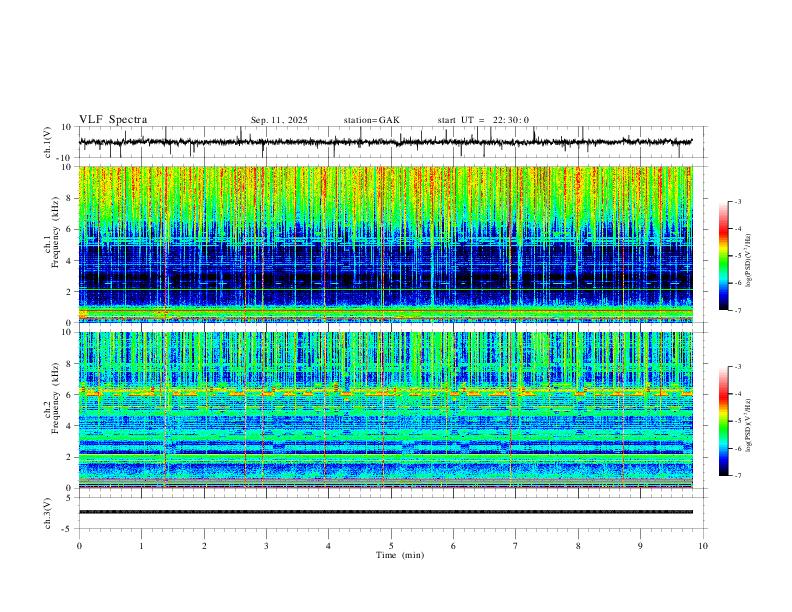Click the upper colorbar log(PSD) label
Image resolution: width=792 pixels, height=612 pixels.
749,261
